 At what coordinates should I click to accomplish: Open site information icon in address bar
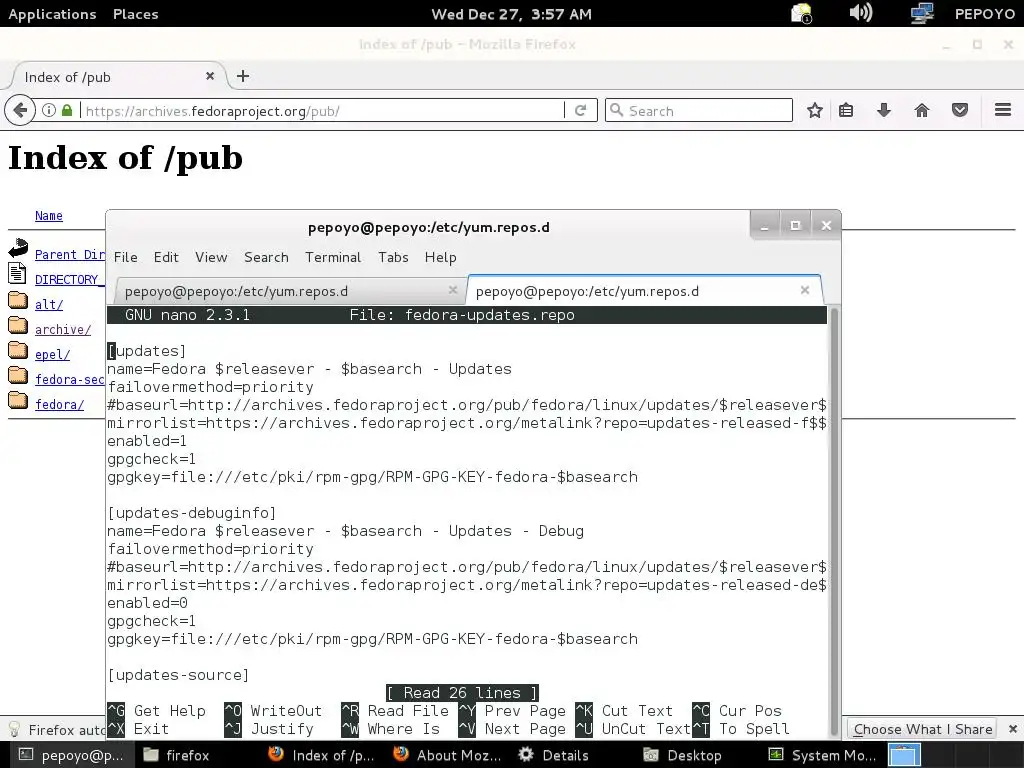coord(49,110)
